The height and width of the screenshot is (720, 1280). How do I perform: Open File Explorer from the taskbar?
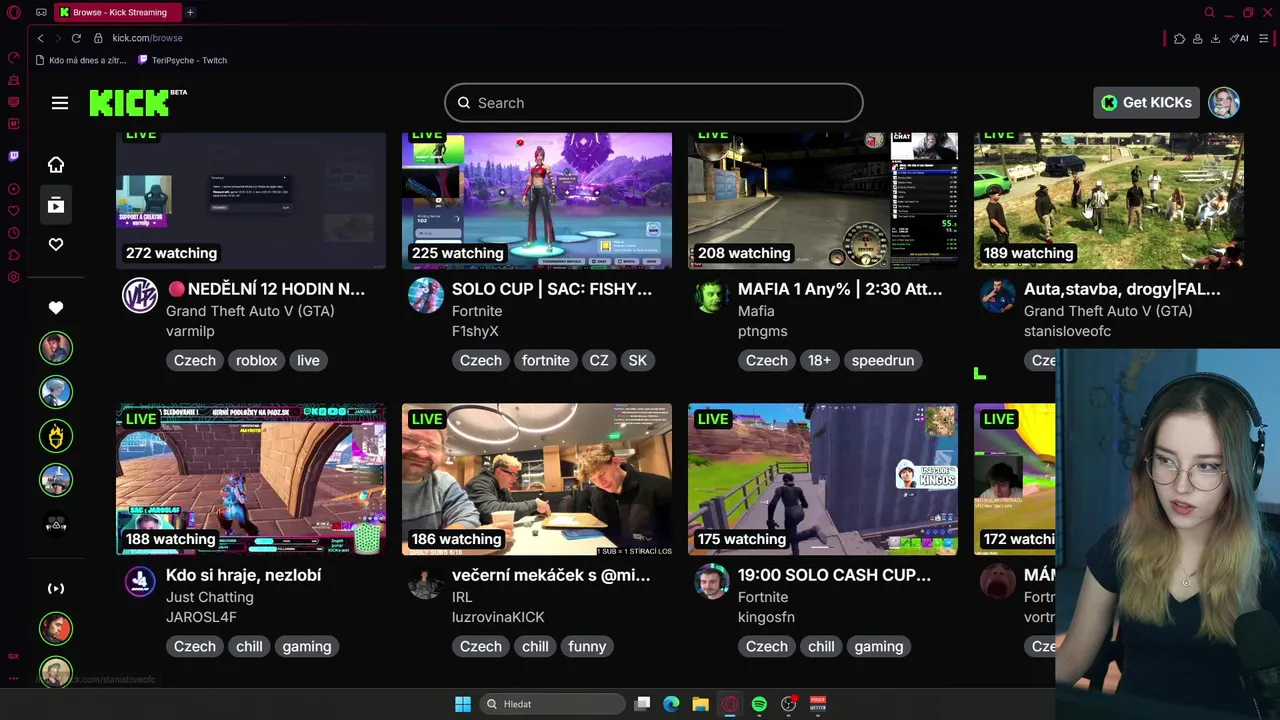tap(700, 704)
